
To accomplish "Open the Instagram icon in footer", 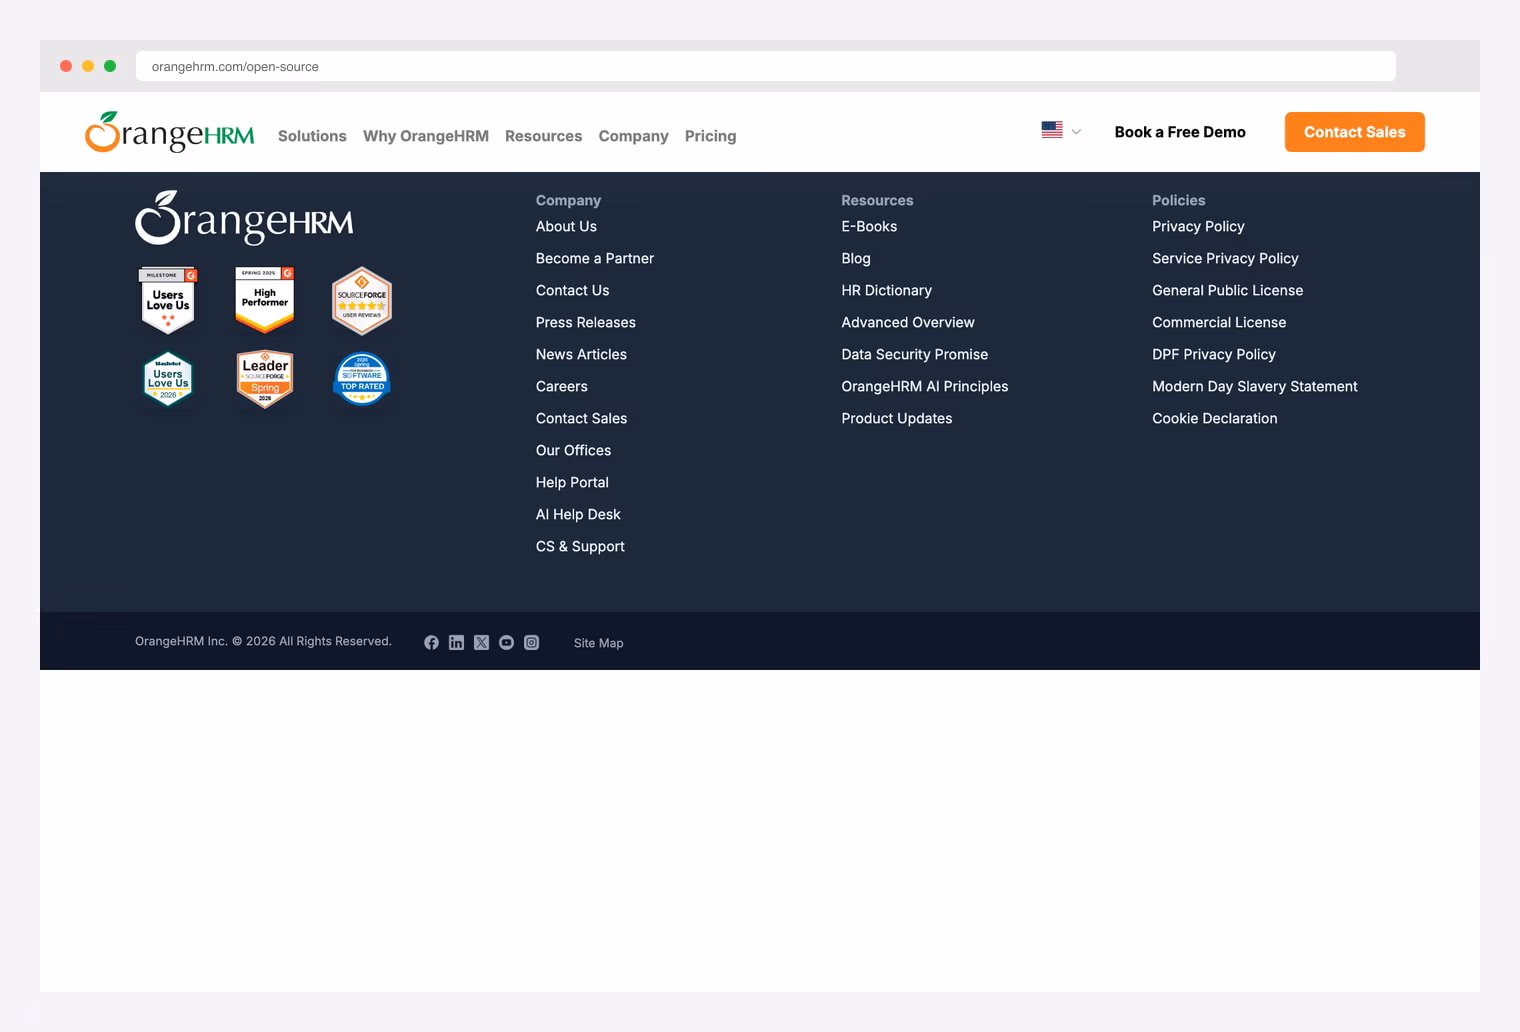I will [x=532, y=642].
